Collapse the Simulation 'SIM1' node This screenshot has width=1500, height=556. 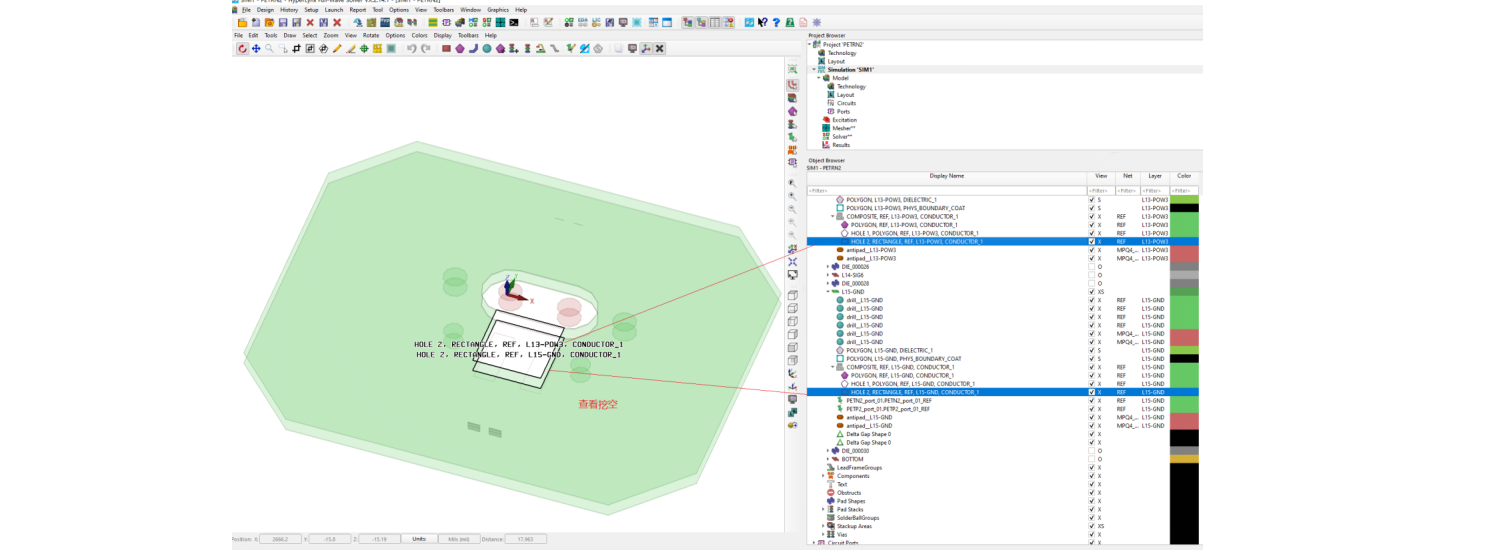(815, 70)
